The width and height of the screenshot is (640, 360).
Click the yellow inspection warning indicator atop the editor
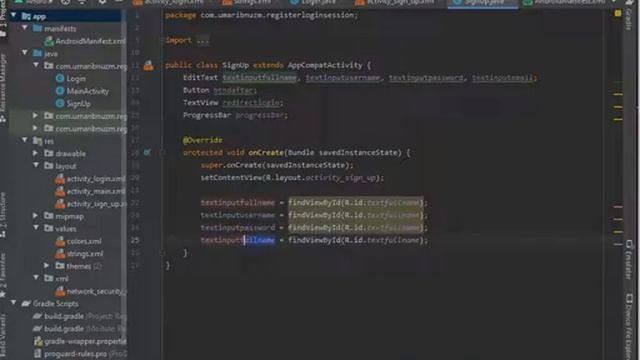point(618,13)
